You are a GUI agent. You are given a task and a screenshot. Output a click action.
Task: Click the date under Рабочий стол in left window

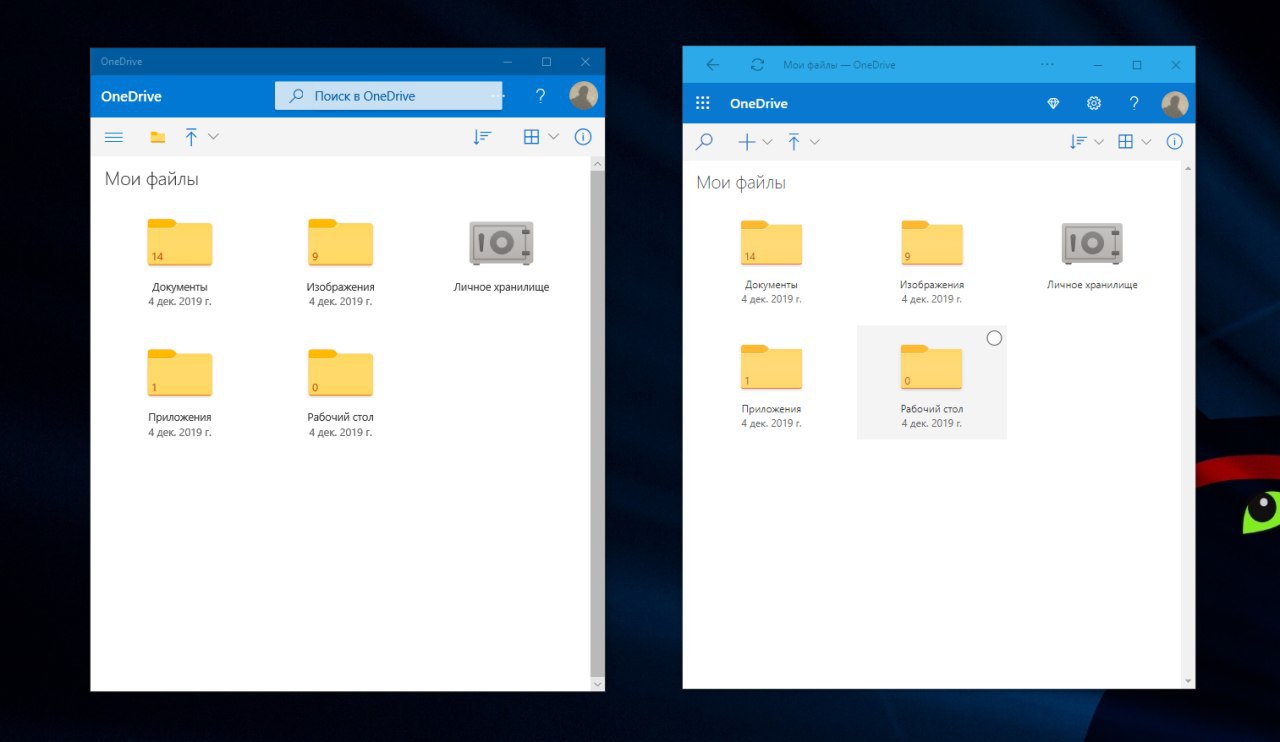click(x=340, y=432)
